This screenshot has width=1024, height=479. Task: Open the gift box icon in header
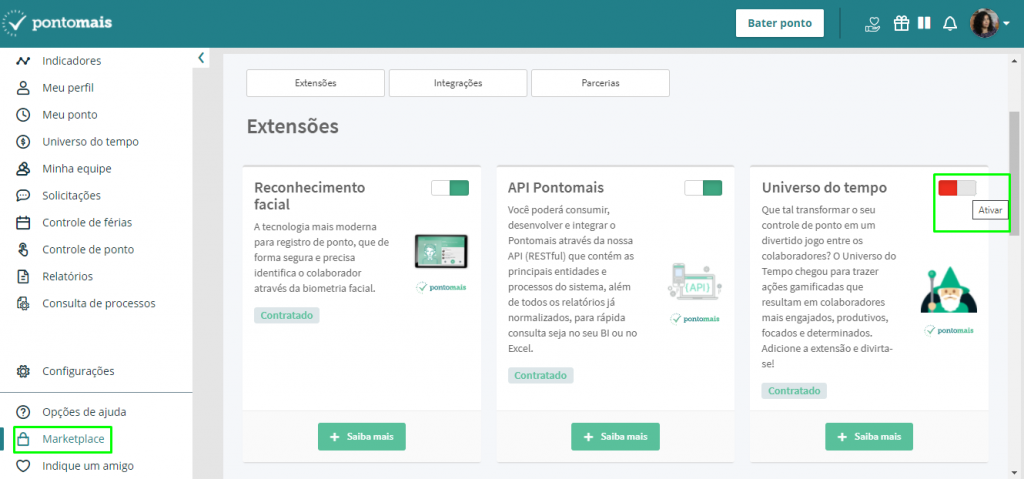point(901,24)
